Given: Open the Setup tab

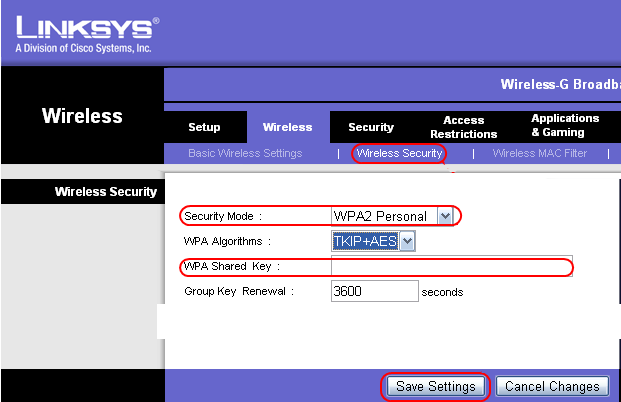Looking at the screenshot, I should [204, 127].
